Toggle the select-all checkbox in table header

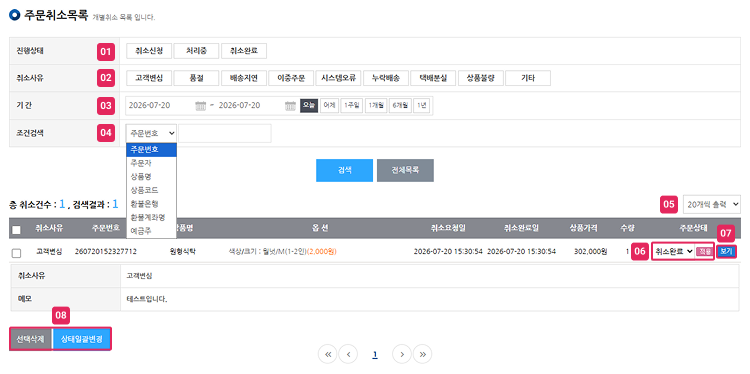[x=16, y=230]
